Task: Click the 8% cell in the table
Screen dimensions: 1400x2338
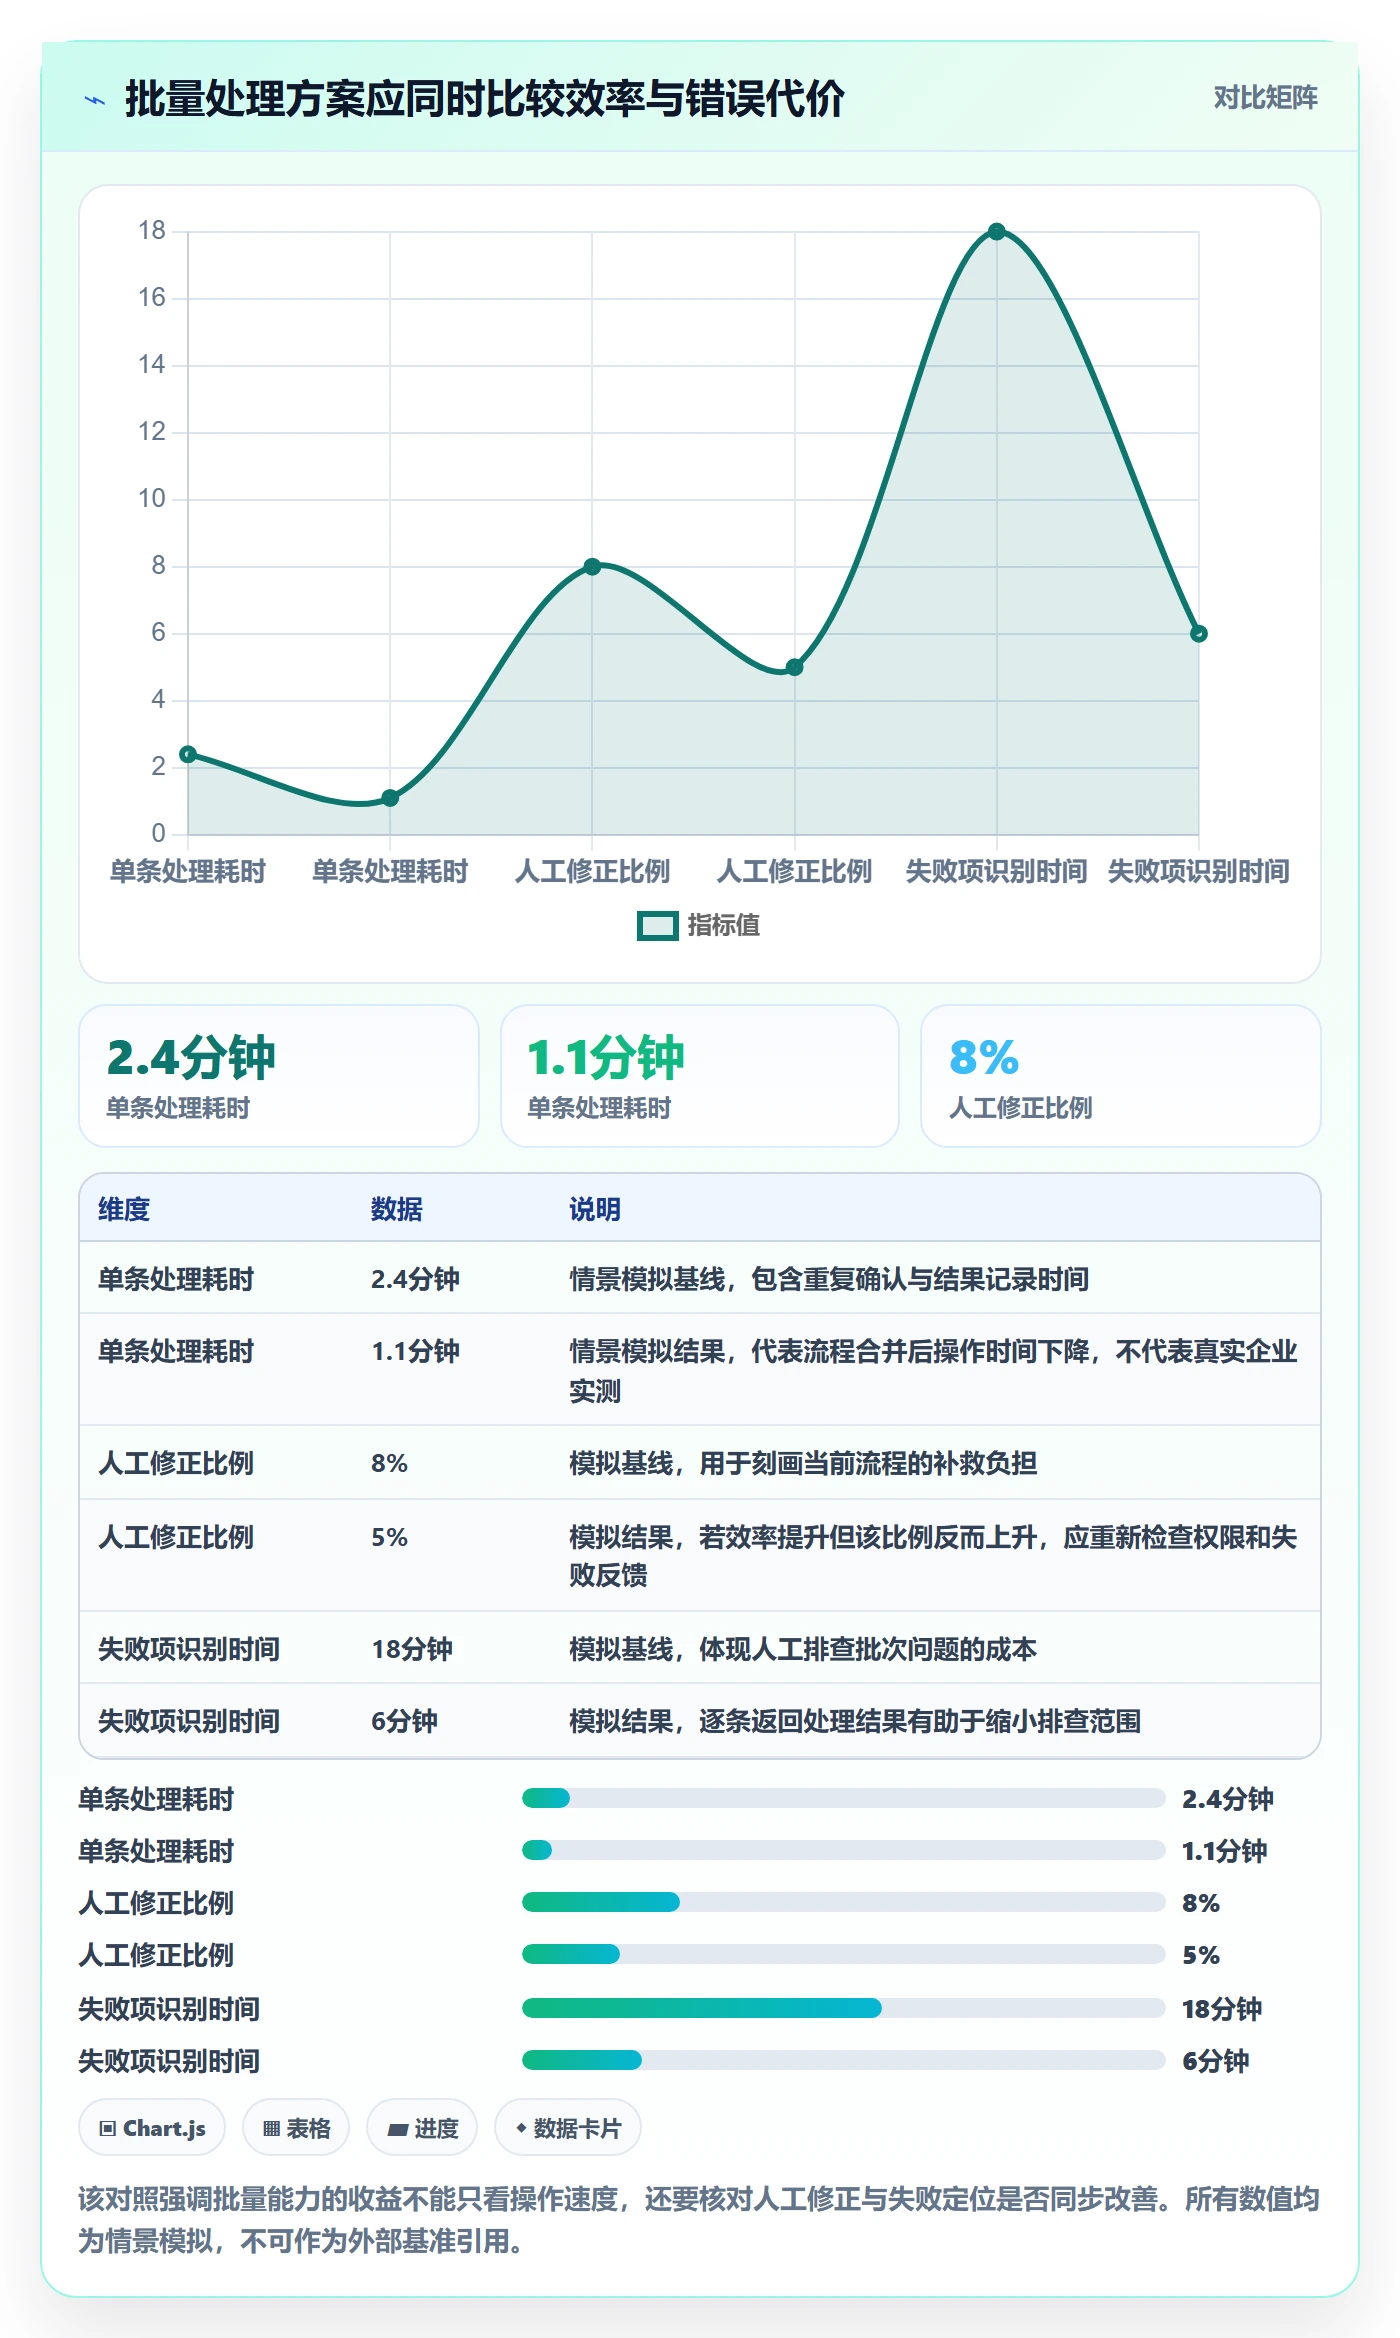Action: pos(389,1463)
